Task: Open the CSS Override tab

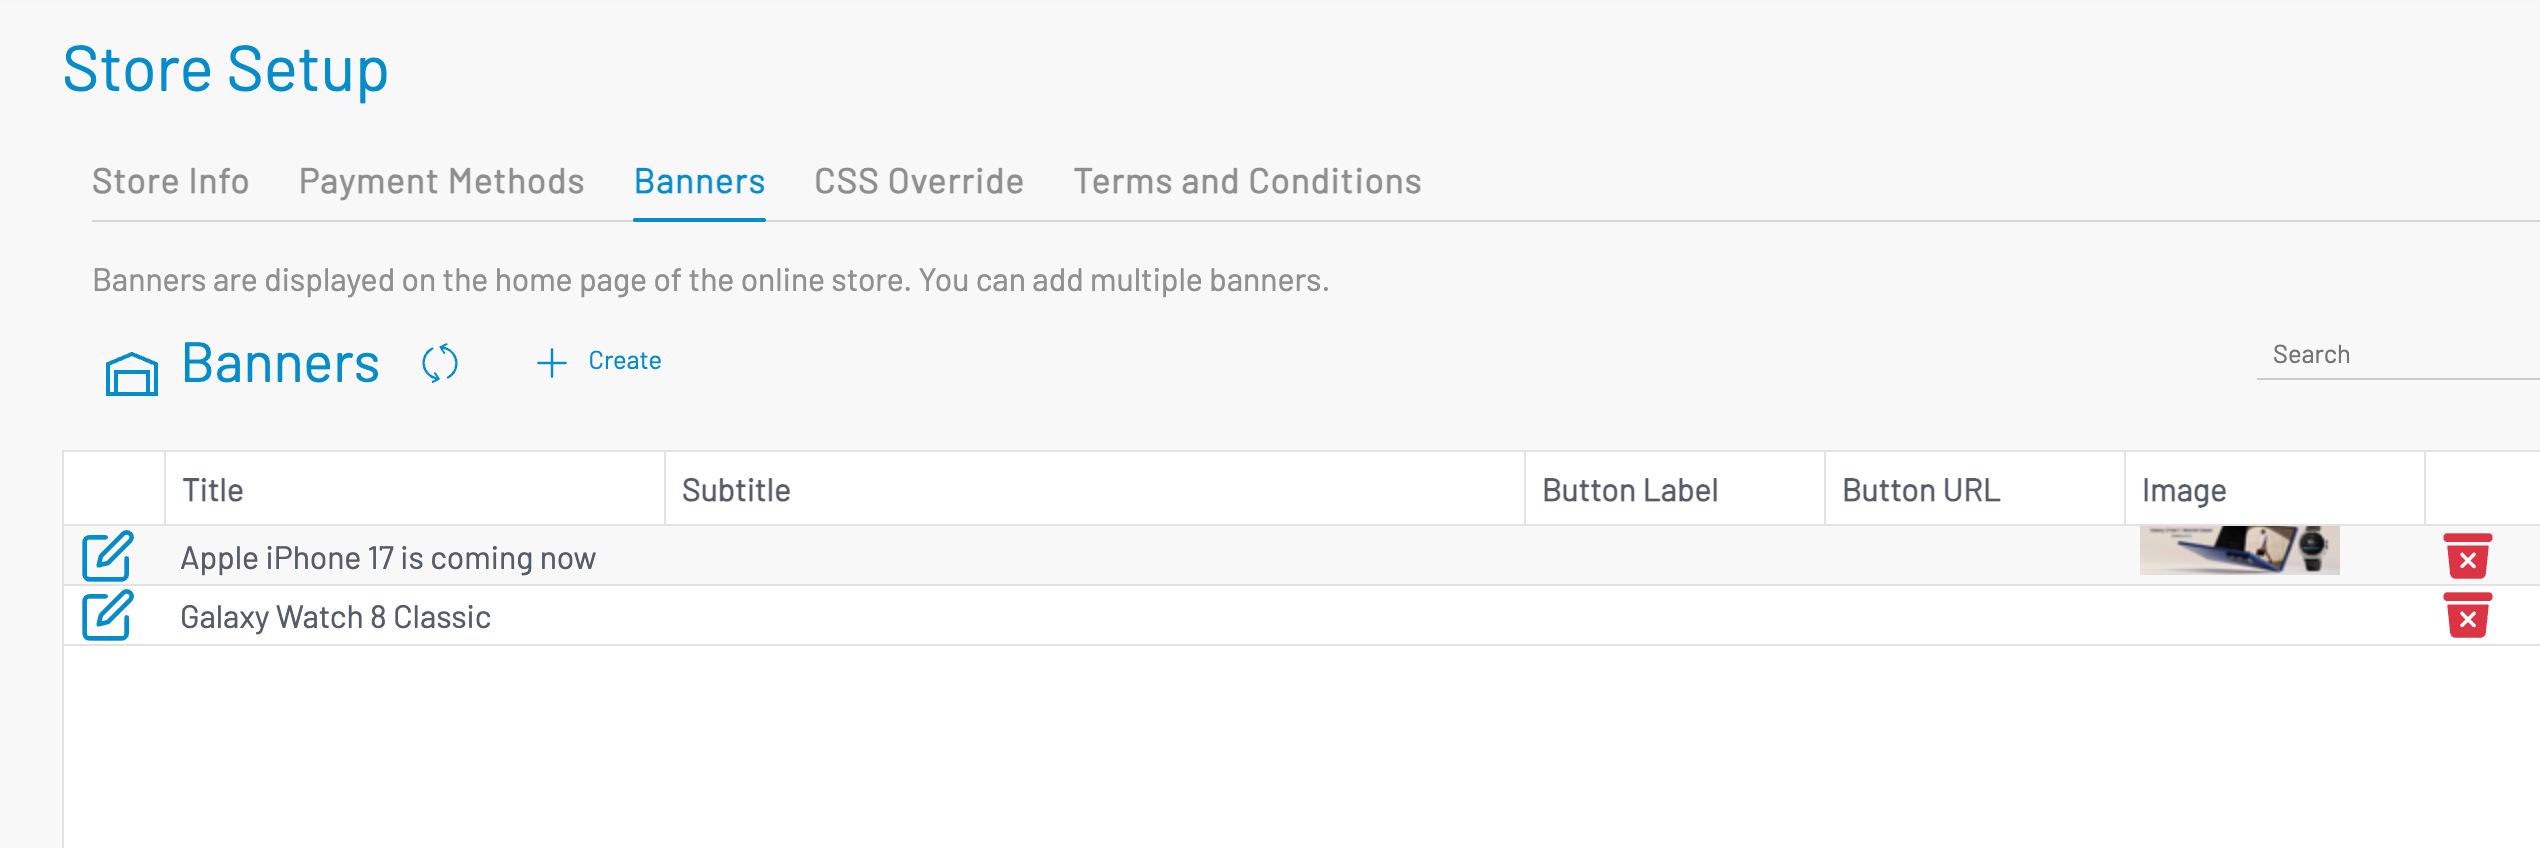Action: click(x=918, y=182)
